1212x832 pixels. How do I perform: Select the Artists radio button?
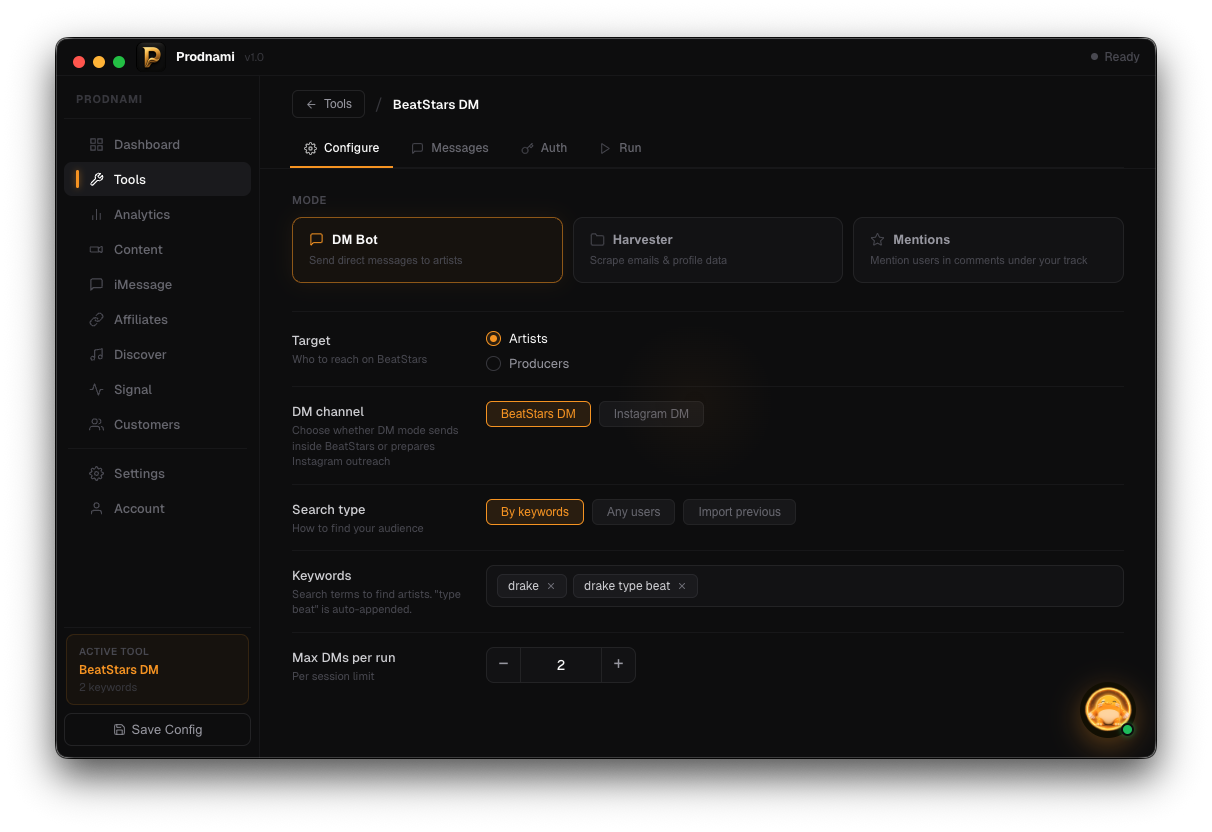(x=493, y=339)
